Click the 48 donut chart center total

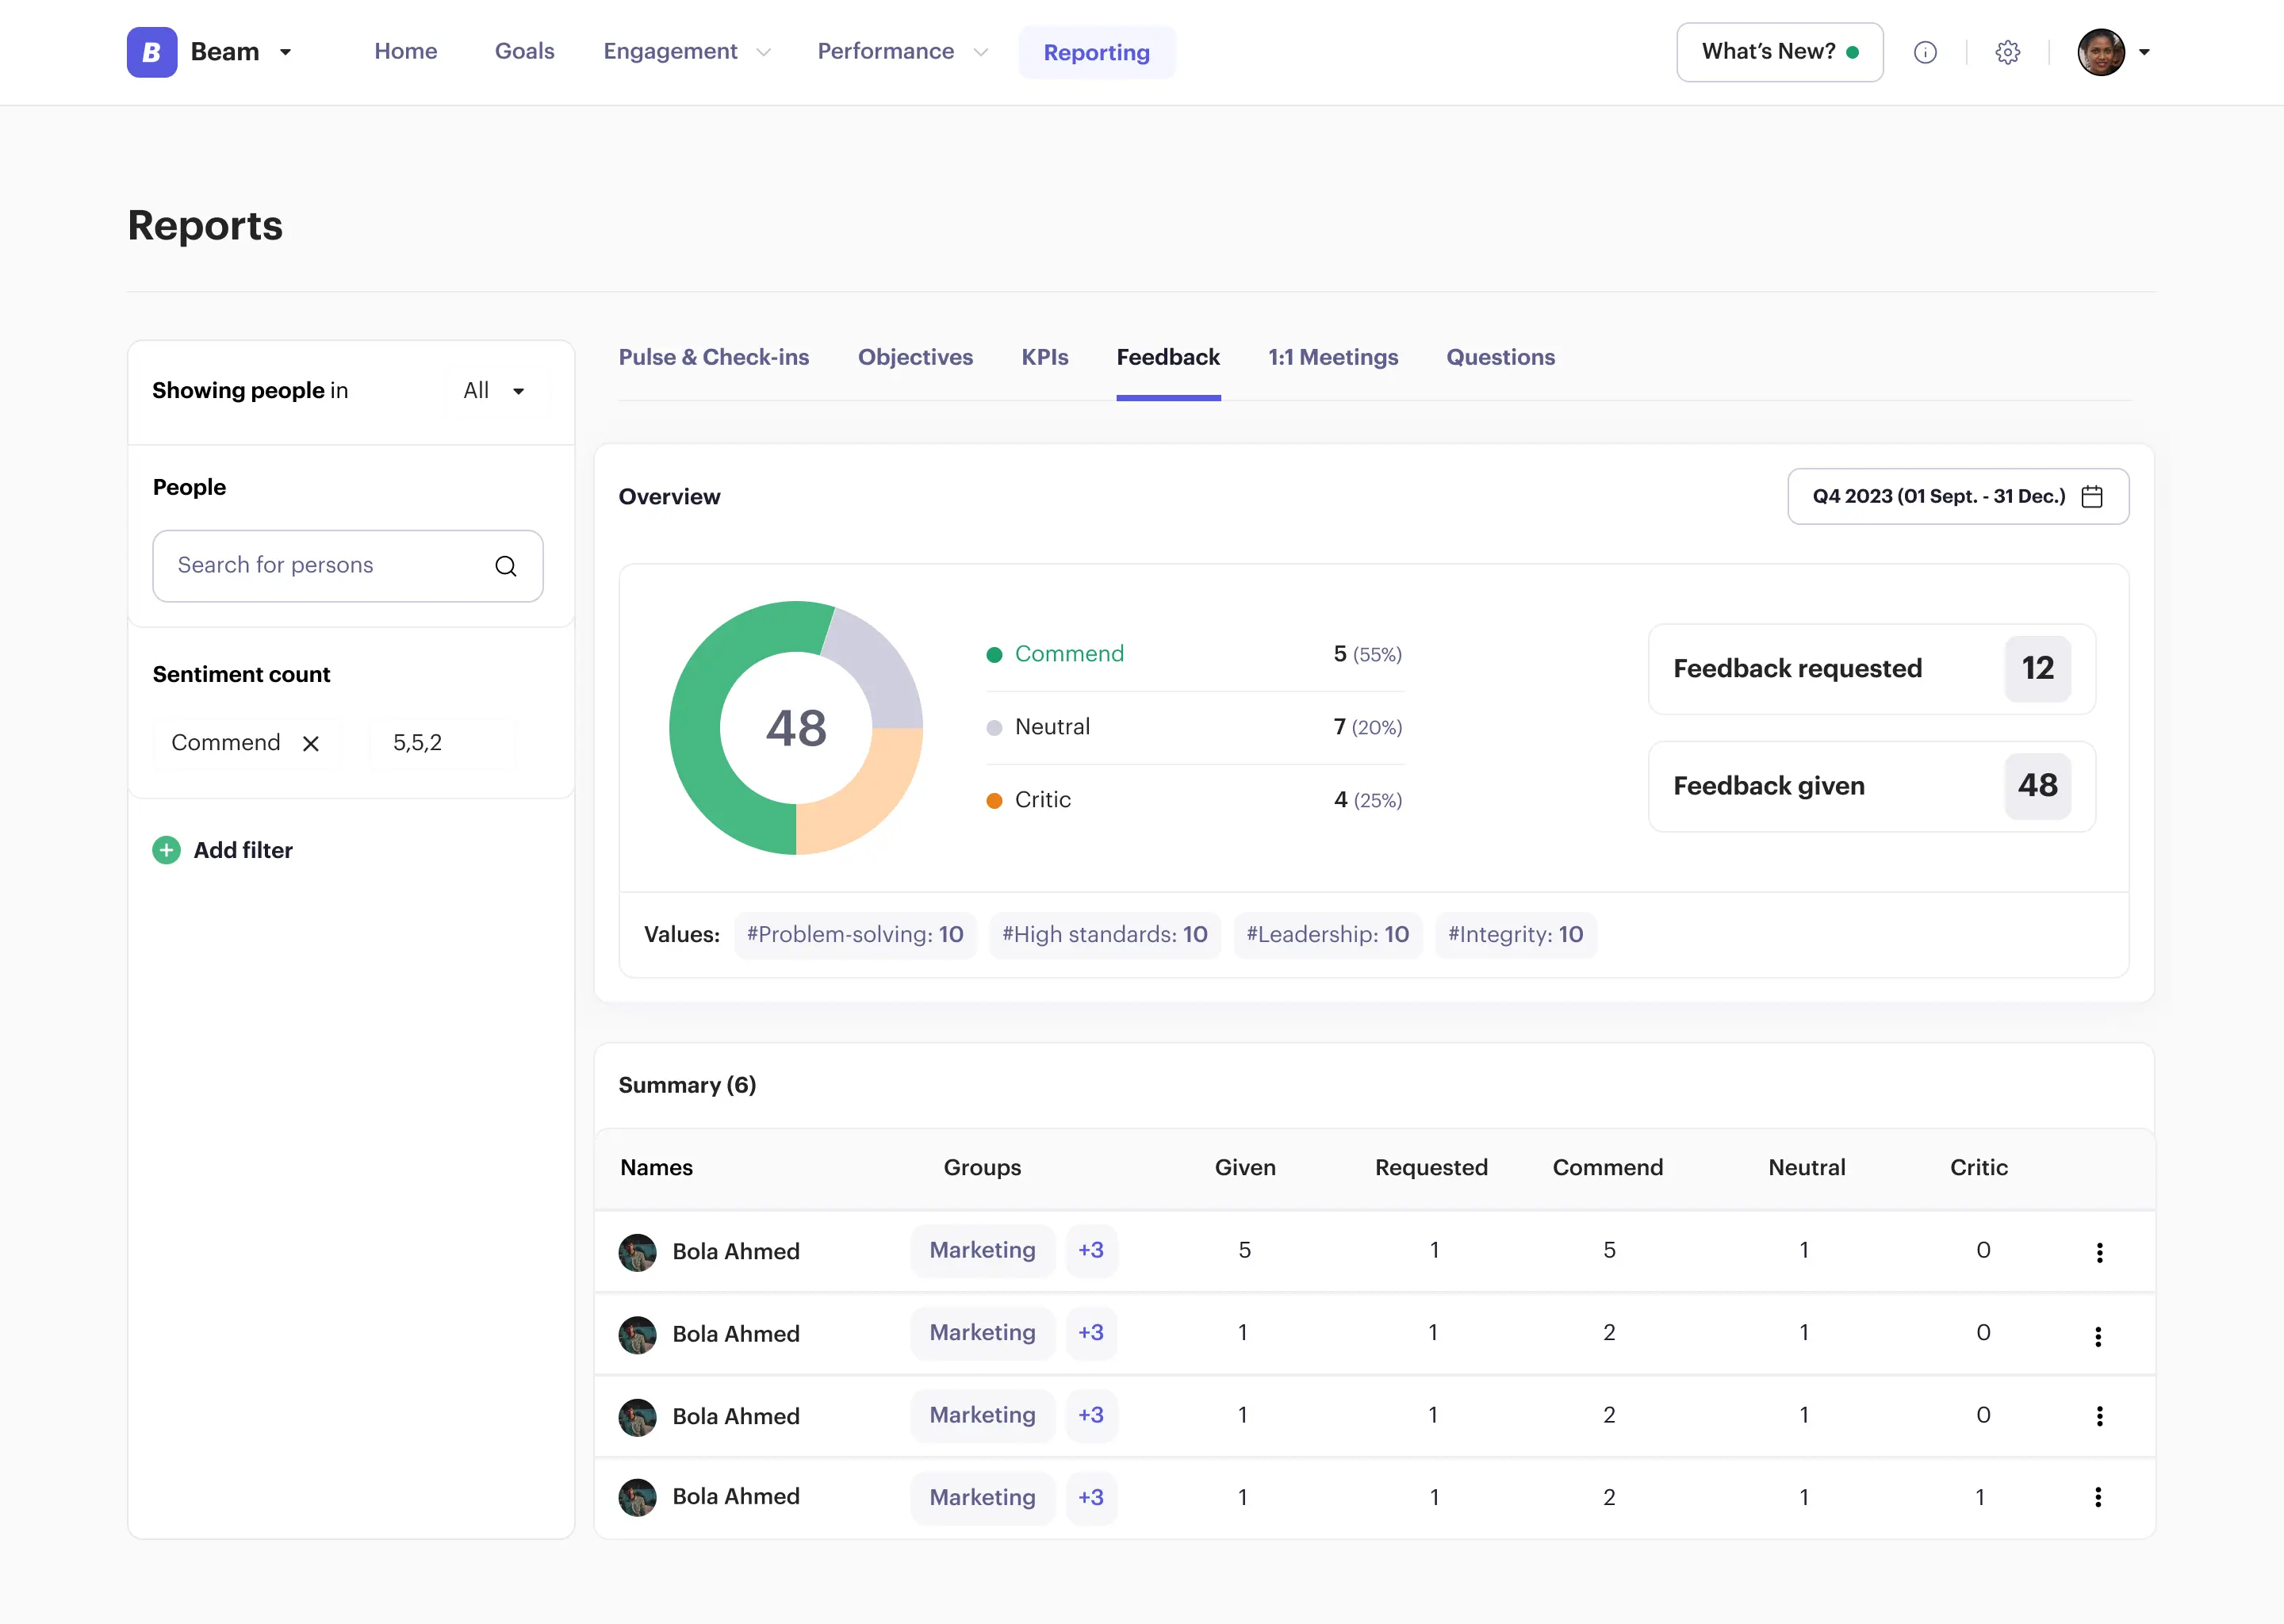tap(796, 728)
